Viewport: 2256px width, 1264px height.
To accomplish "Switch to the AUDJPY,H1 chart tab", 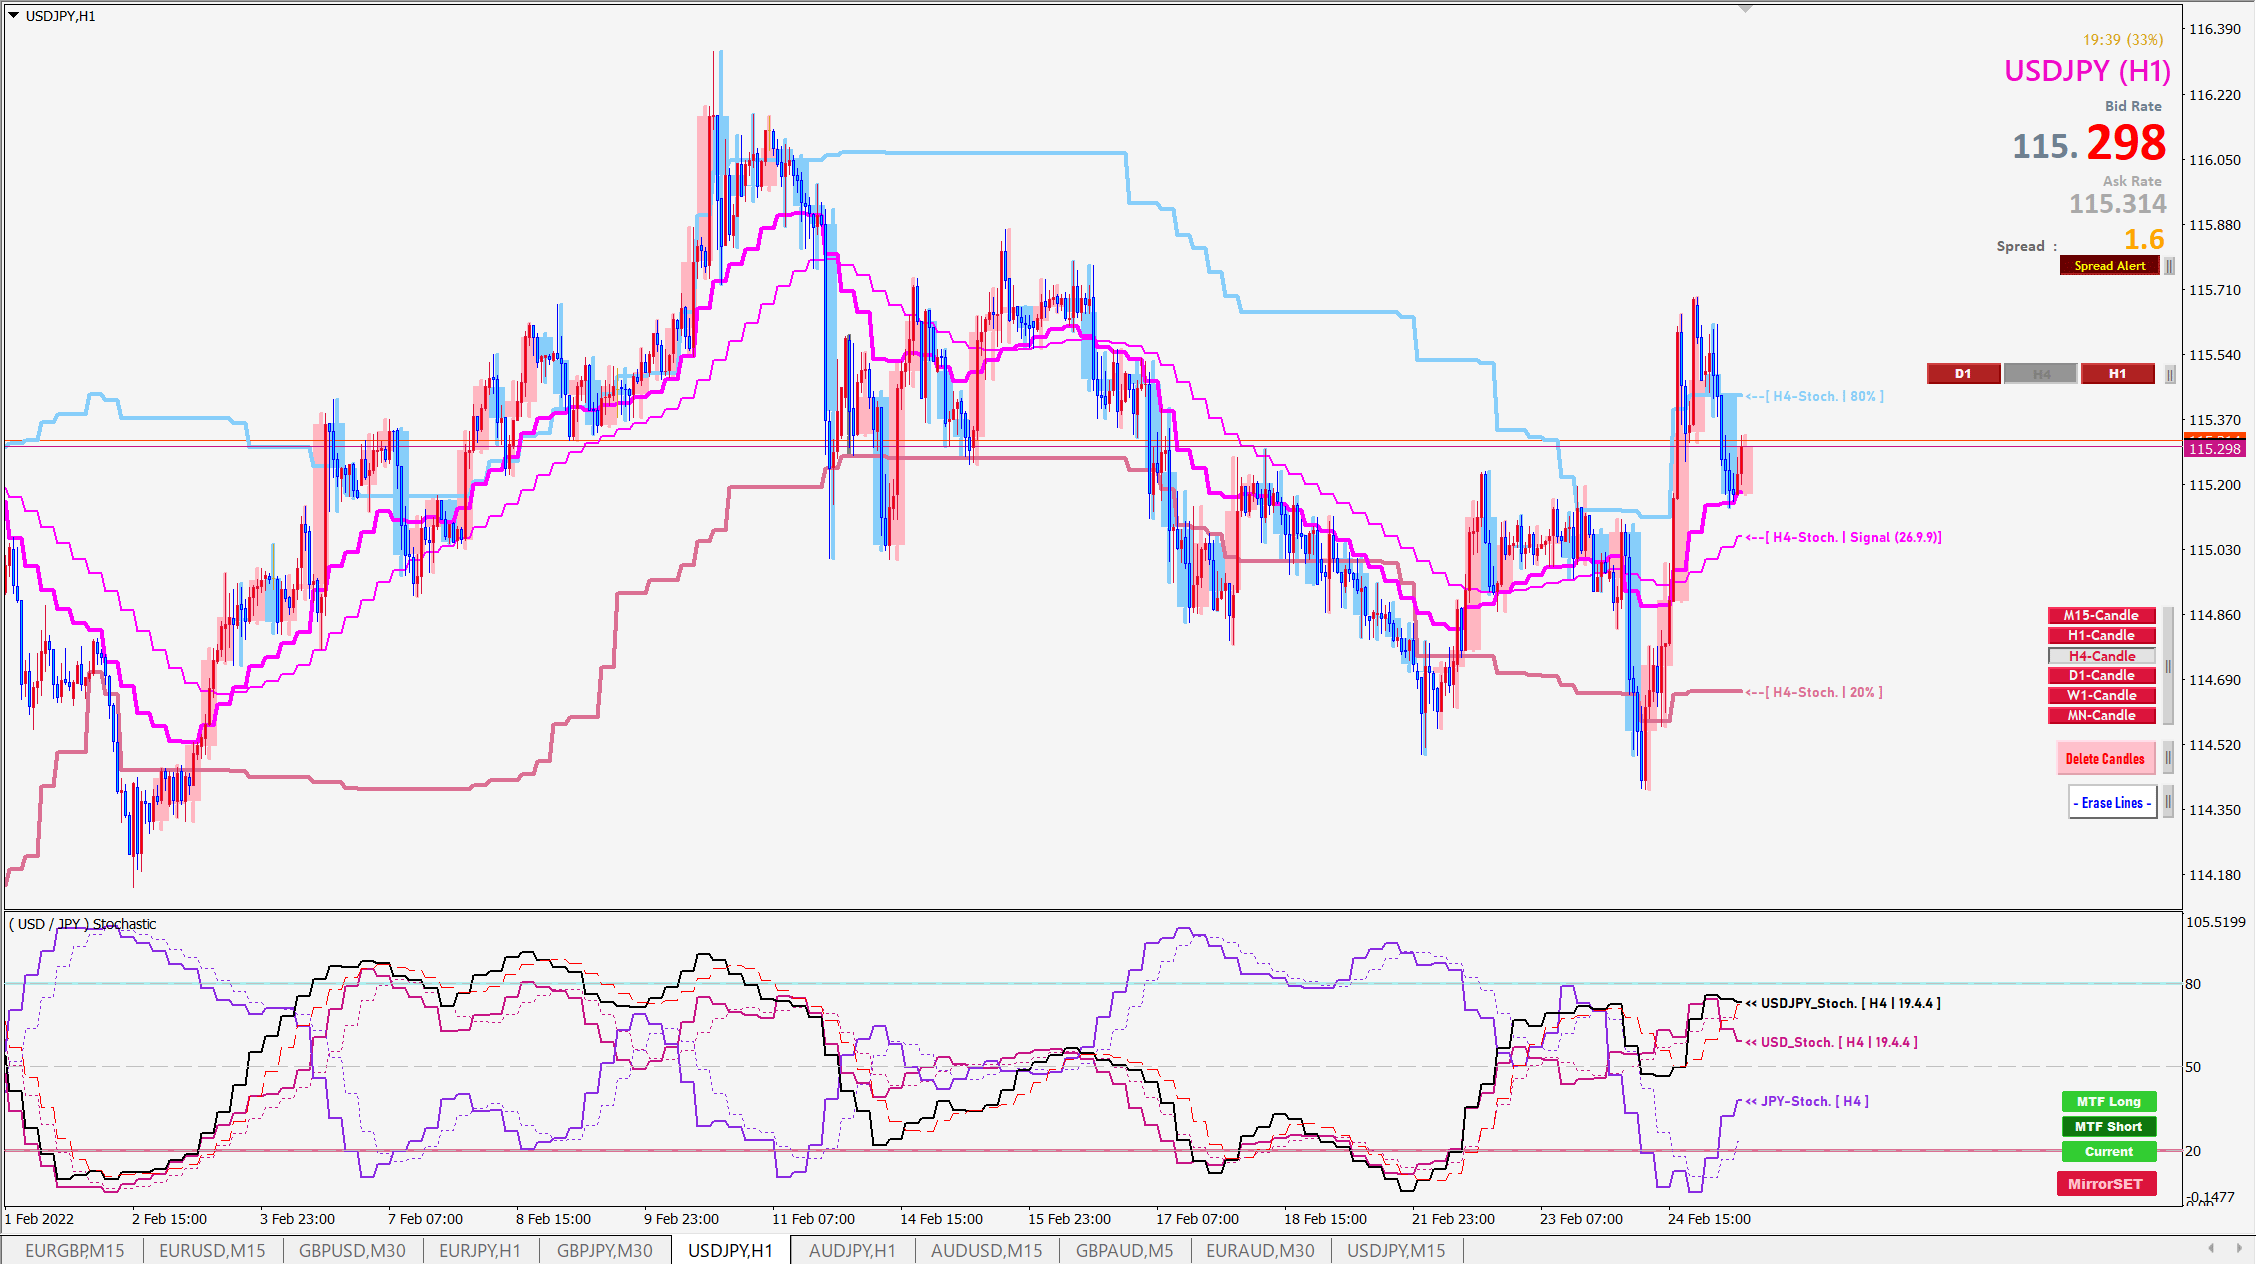I will (854, 1250).
